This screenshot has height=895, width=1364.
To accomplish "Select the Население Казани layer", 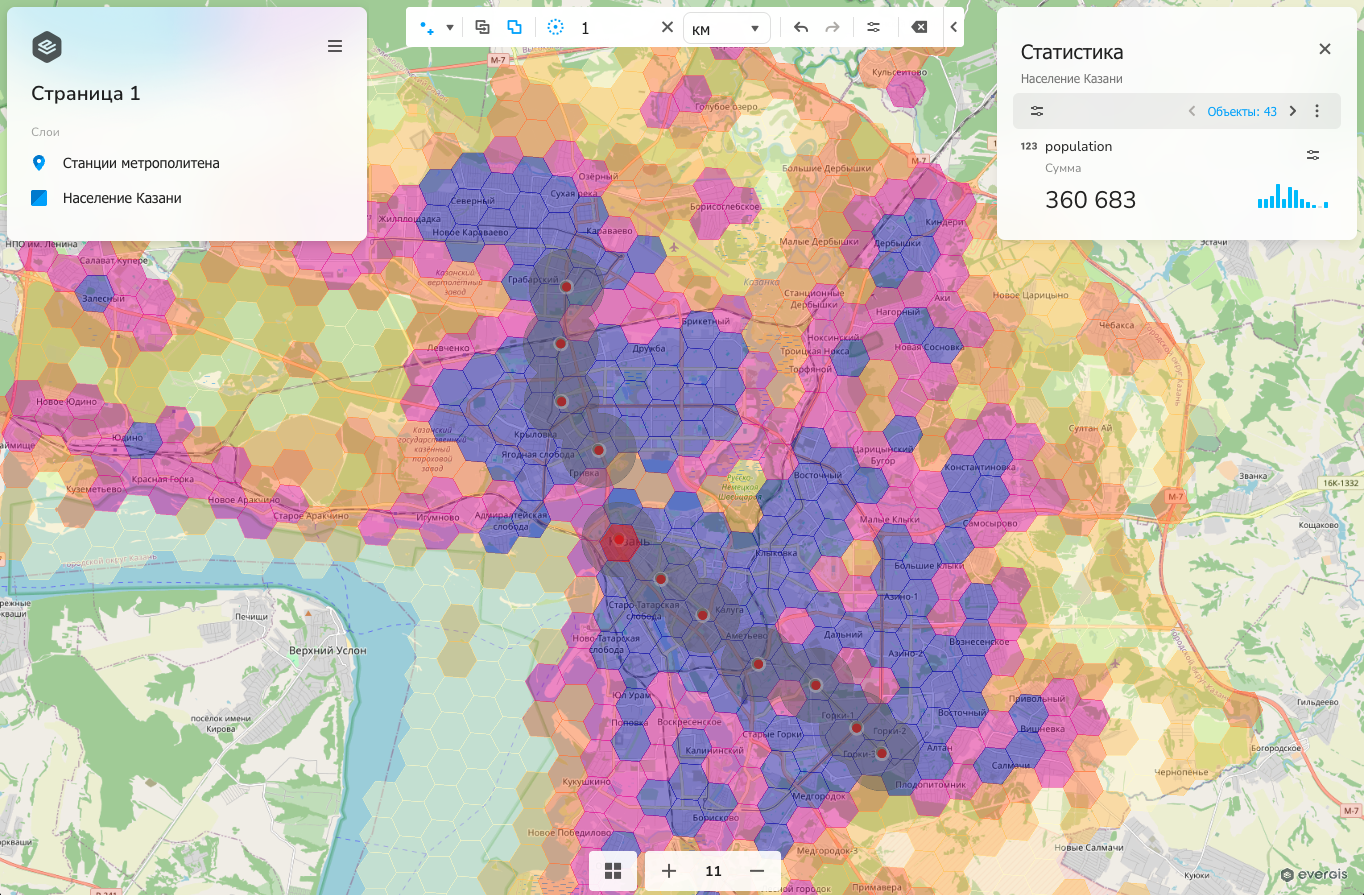I will 122,198.
